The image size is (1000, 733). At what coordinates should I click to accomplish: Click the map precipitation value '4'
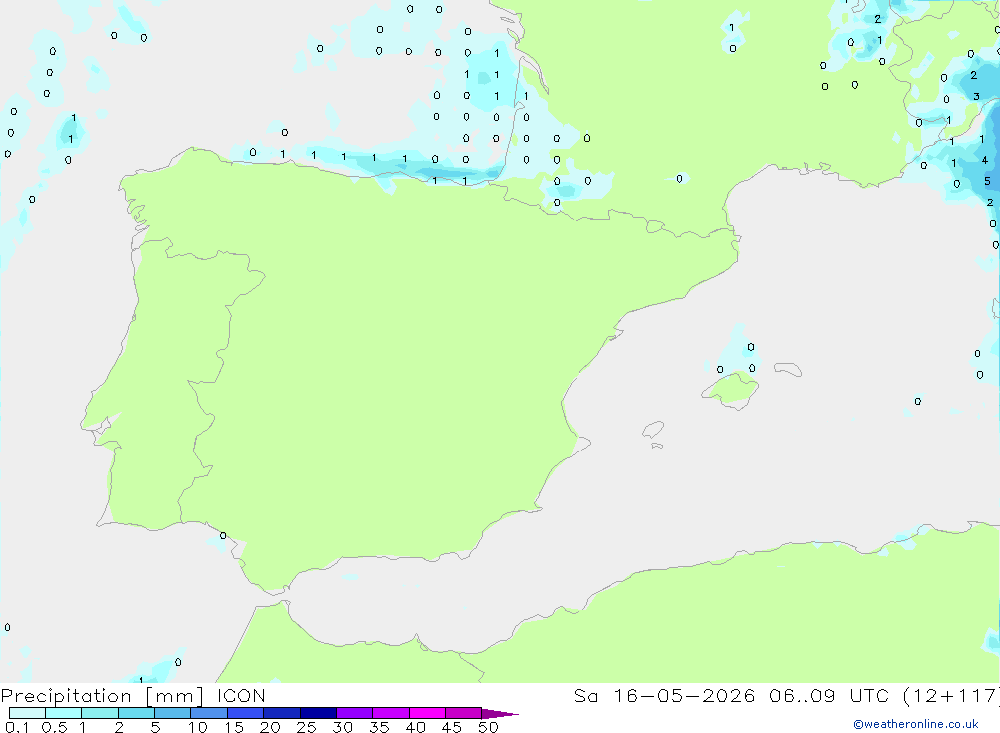point(985,160)
